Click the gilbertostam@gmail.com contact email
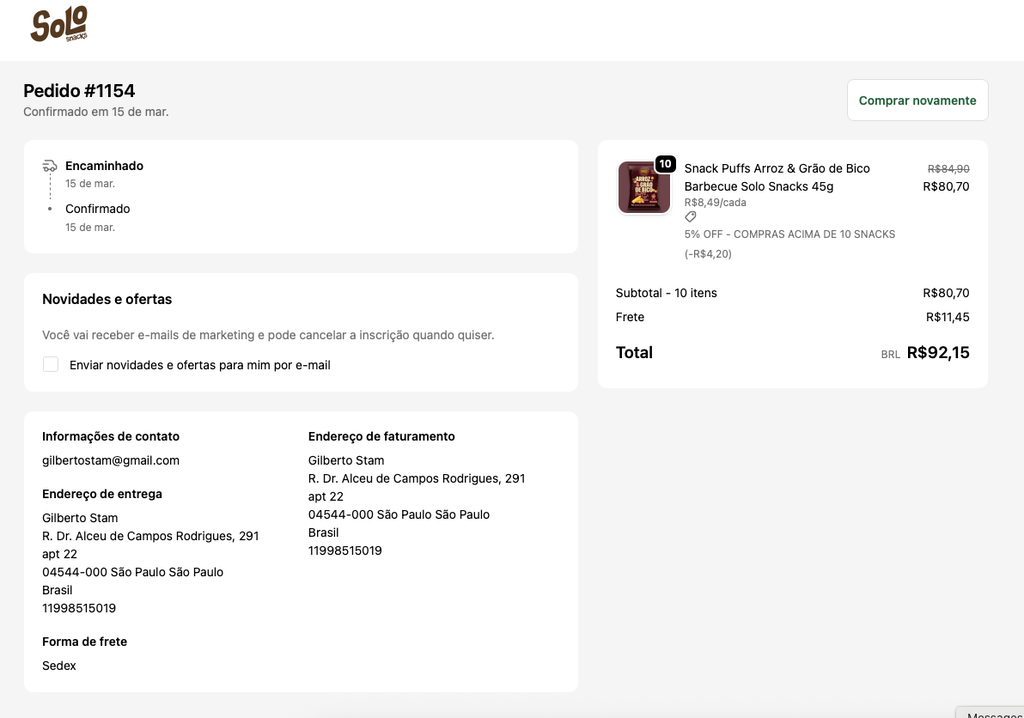1024x718 pixels. pos(110,461)
